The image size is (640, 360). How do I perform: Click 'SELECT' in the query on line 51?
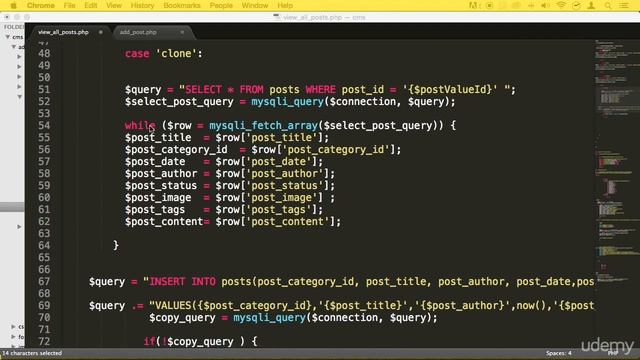click(203, 89)
